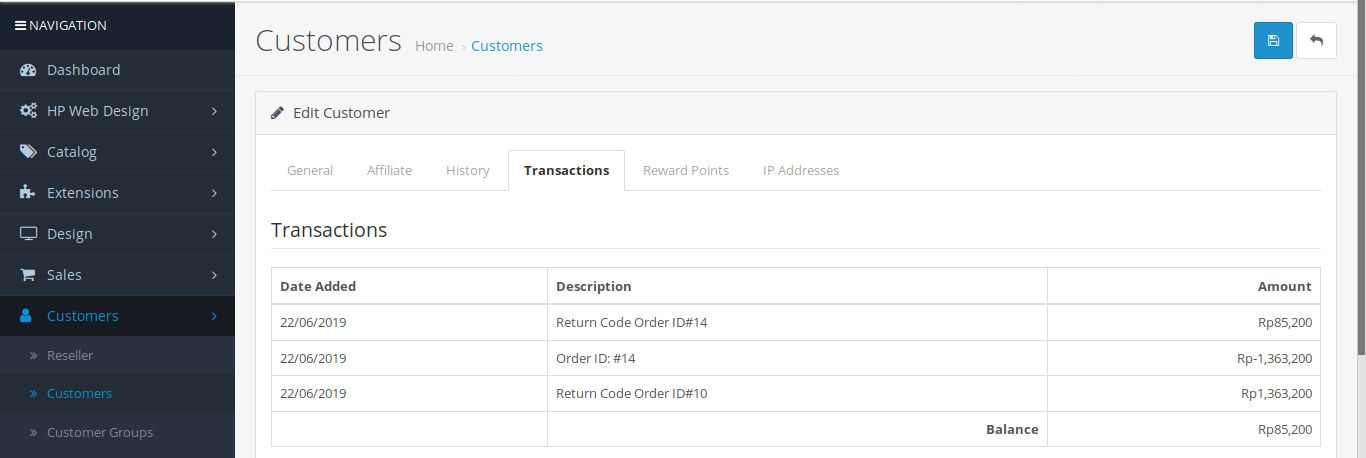Viewport: 1366px width, 458px height.
Task: Click the Extensions puzzle piece icon
Action: 29,193
